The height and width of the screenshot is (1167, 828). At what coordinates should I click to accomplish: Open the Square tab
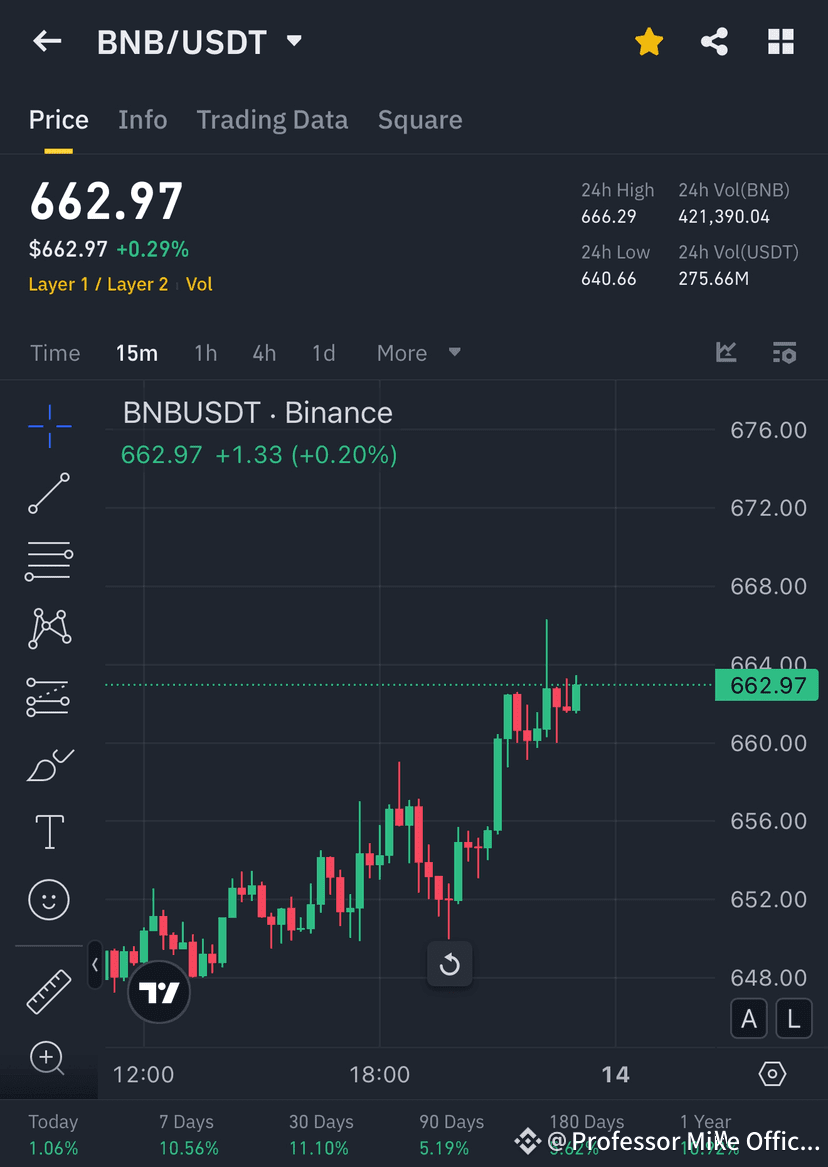(420, 119)
